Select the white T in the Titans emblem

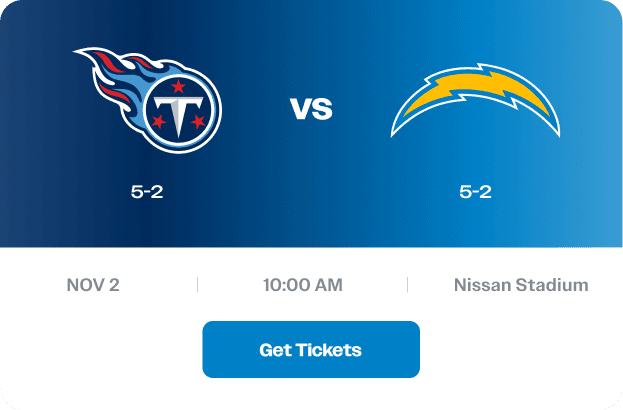pos(178,115)
